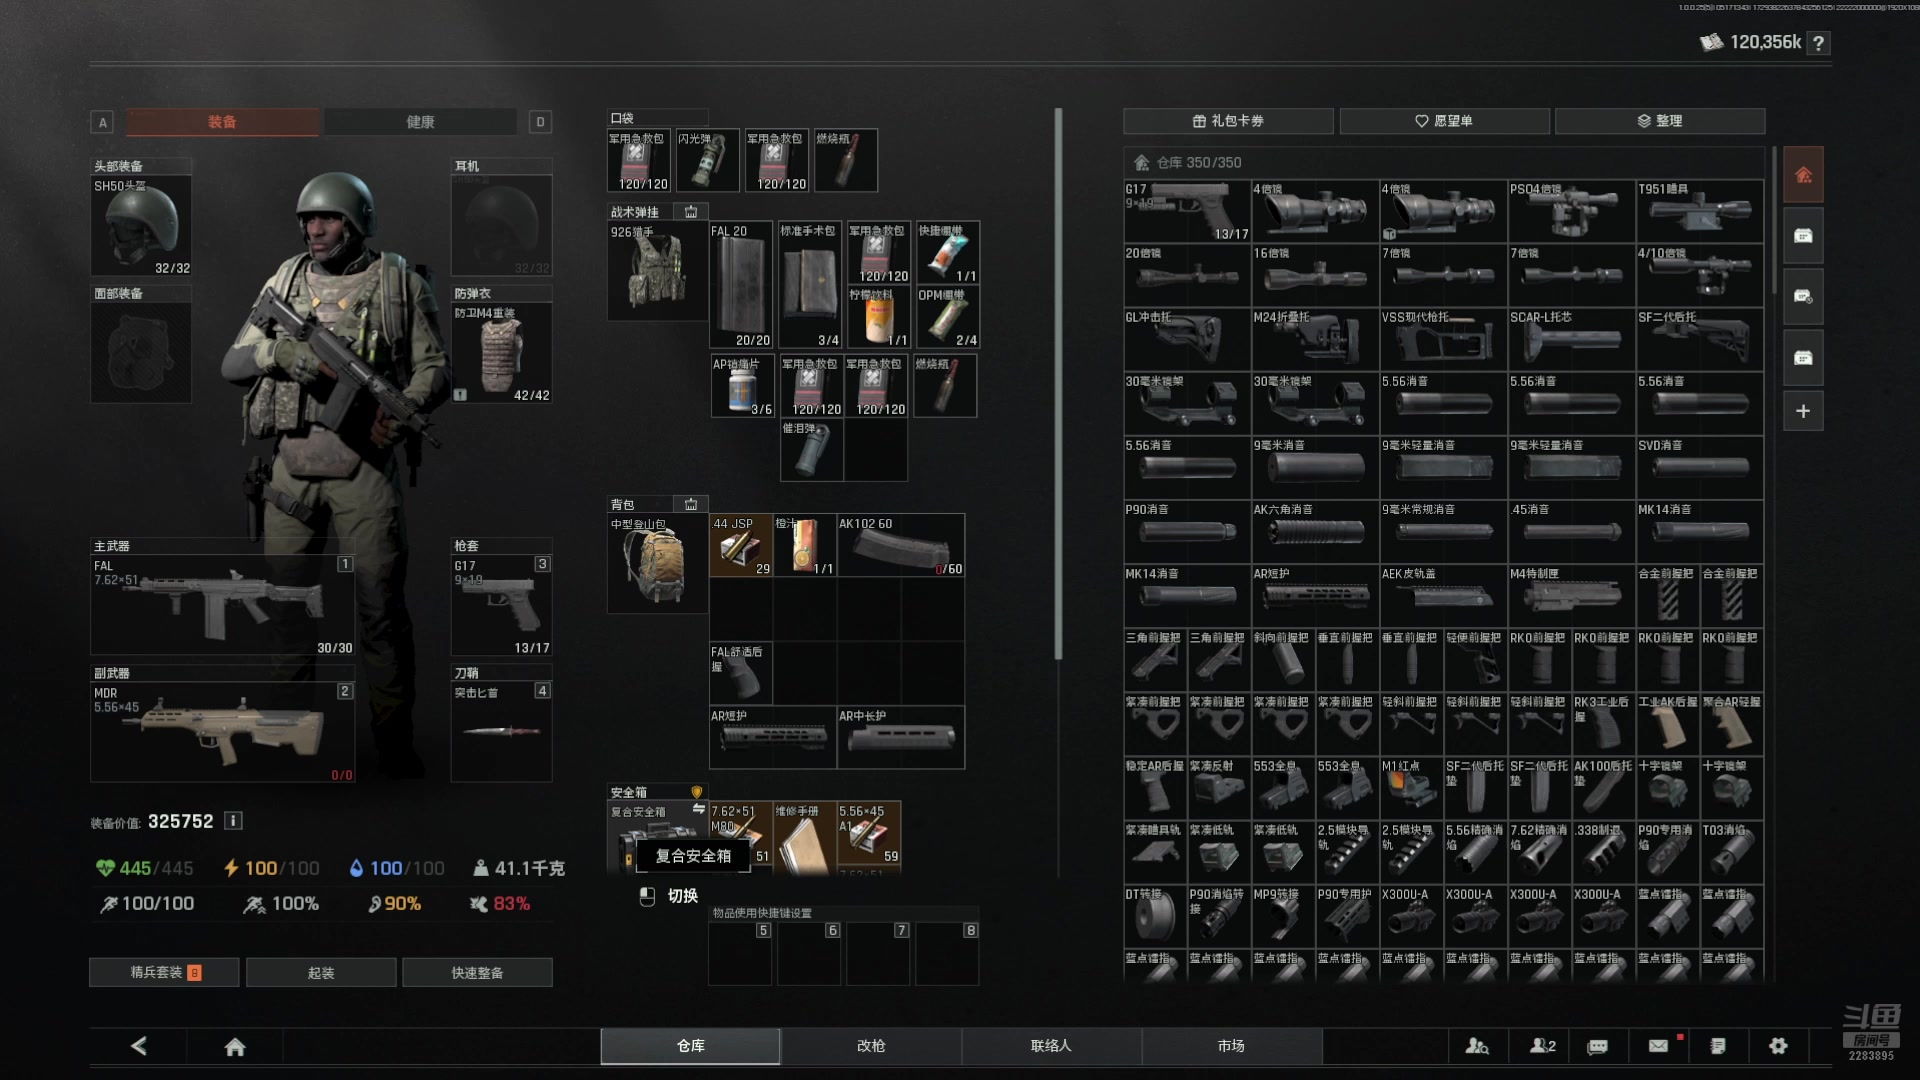Click the safe box shield icon
The image size is (1920, 1080).
click(697, 792)
